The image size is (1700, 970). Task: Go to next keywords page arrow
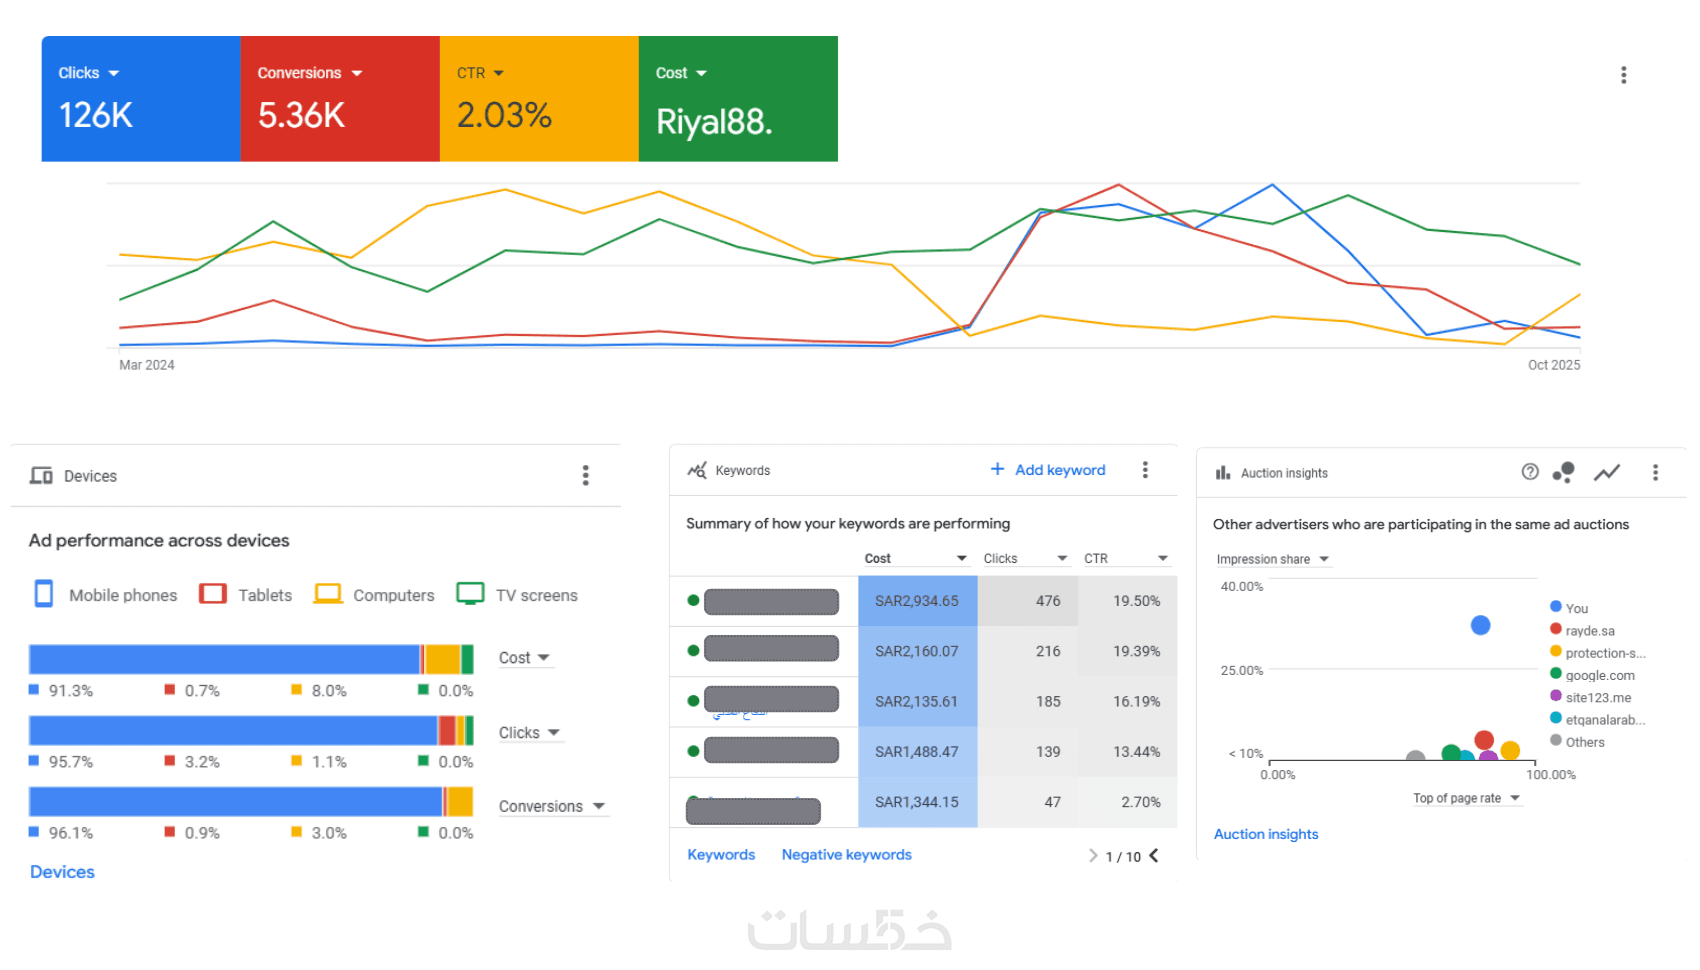[1154, 855]
